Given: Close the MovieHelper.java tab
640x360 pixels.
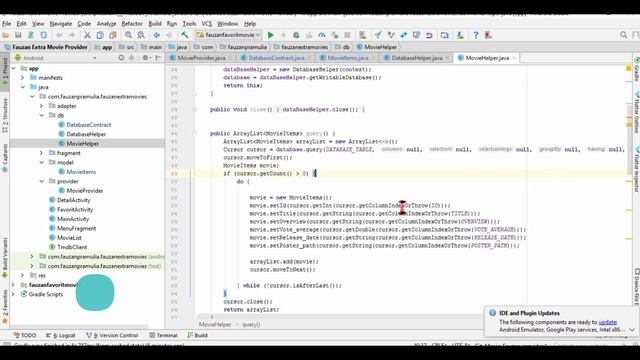Looking at the screenshot, I should [514, 58].
